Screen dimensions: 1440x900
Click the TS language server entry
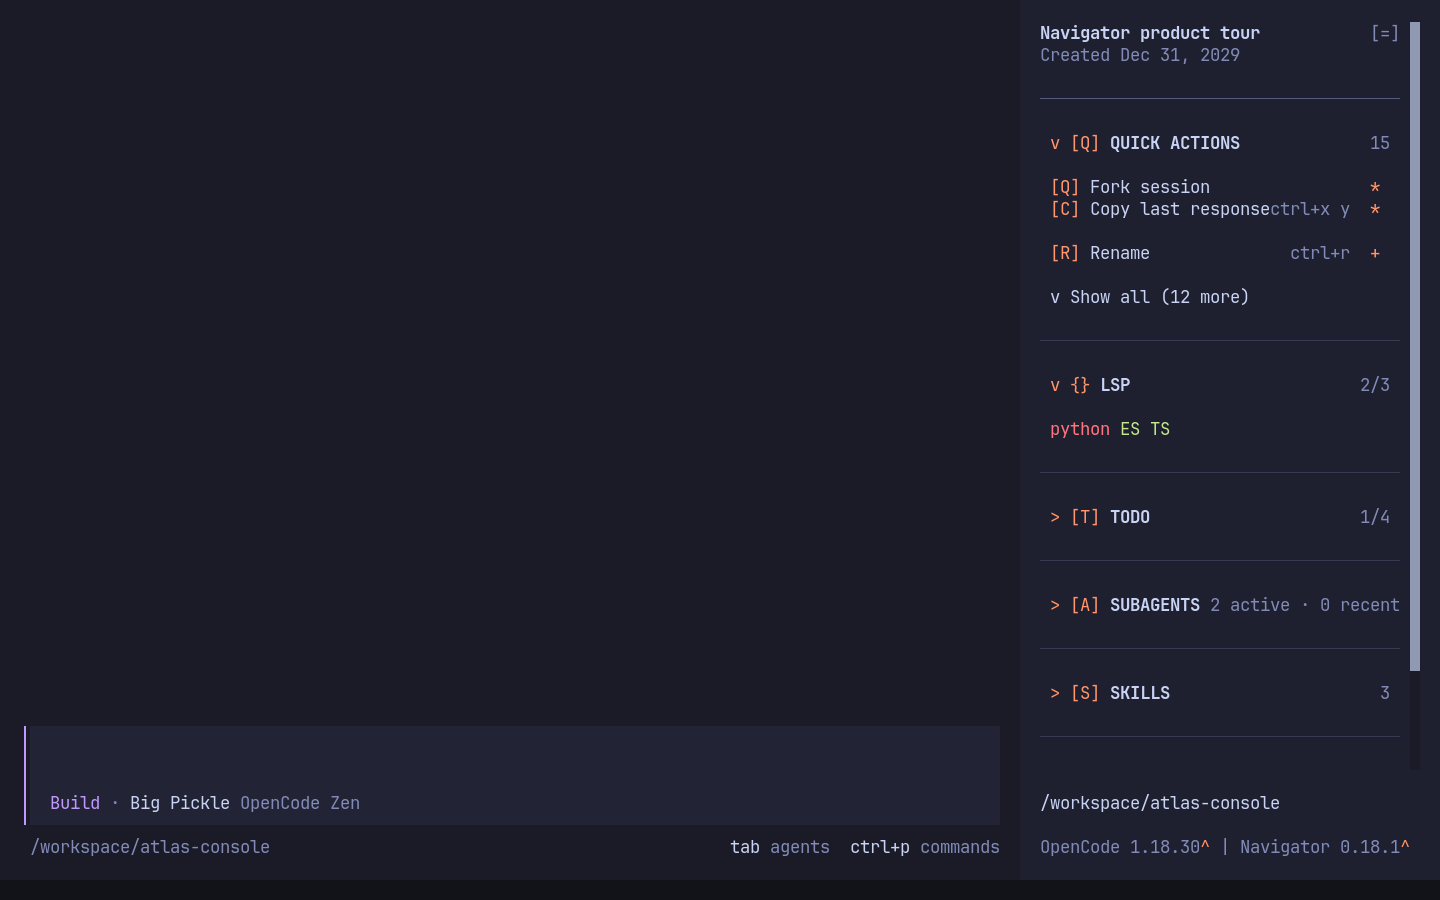[1160, 429]
